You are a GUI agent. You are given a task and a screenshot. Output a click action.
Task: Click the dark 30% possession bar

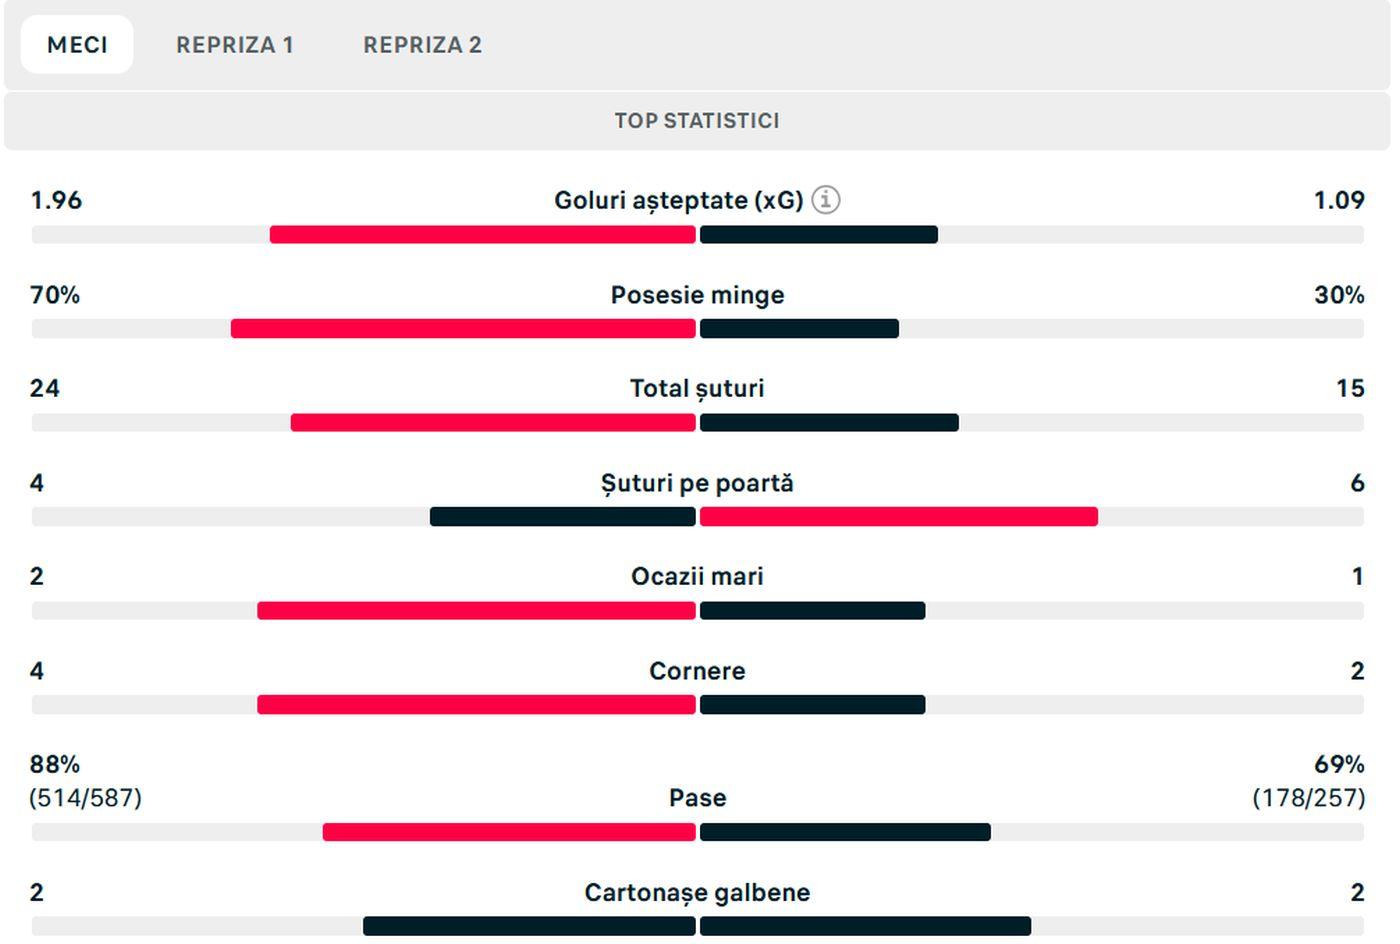799,329
